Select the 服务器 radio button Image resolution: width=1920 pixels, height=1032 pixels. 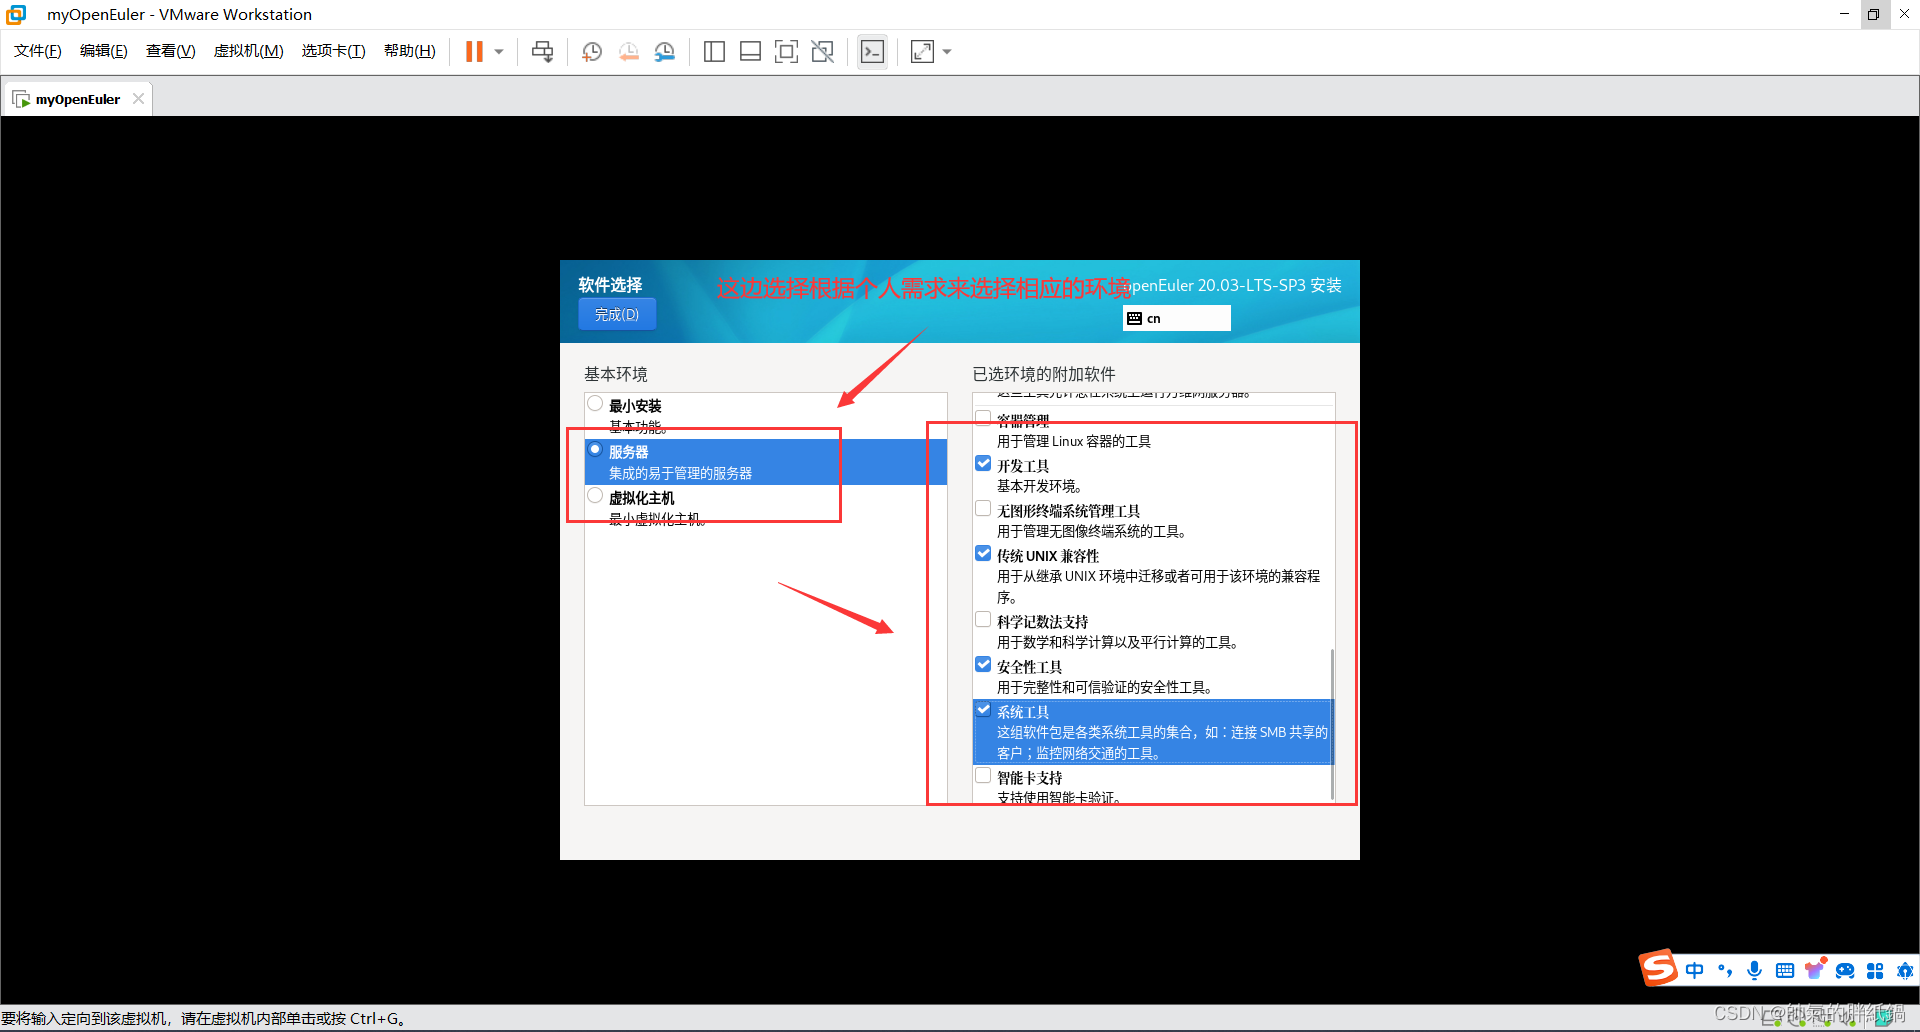click(595, 449)
